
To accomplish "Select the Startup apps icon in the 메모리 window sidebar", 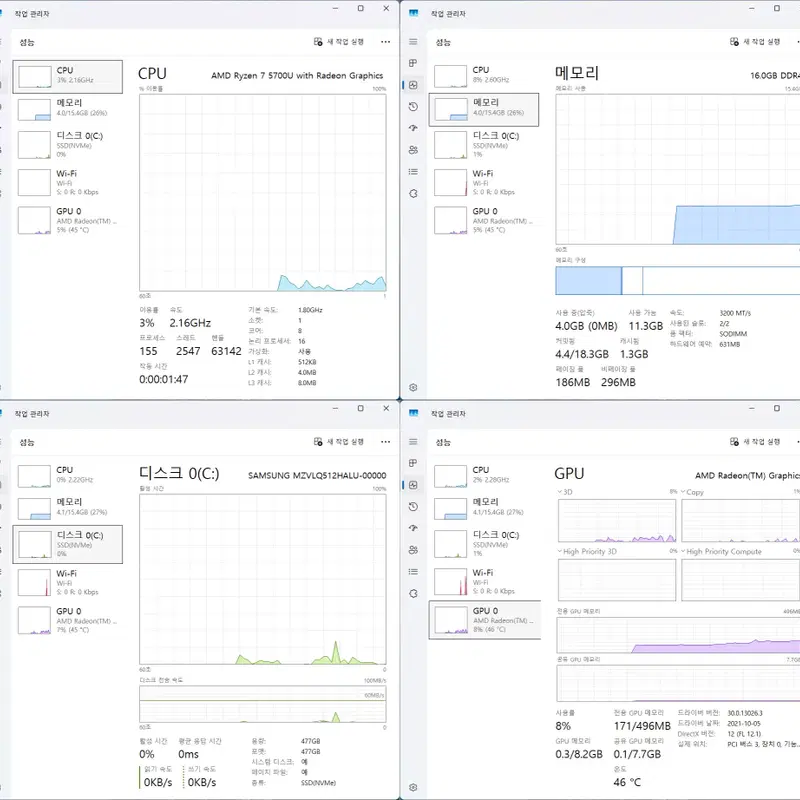I will click(413, 128).
